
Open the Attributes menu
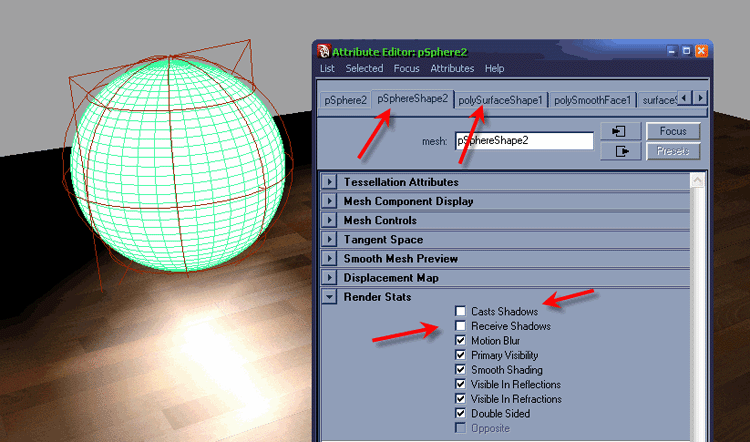452,69
